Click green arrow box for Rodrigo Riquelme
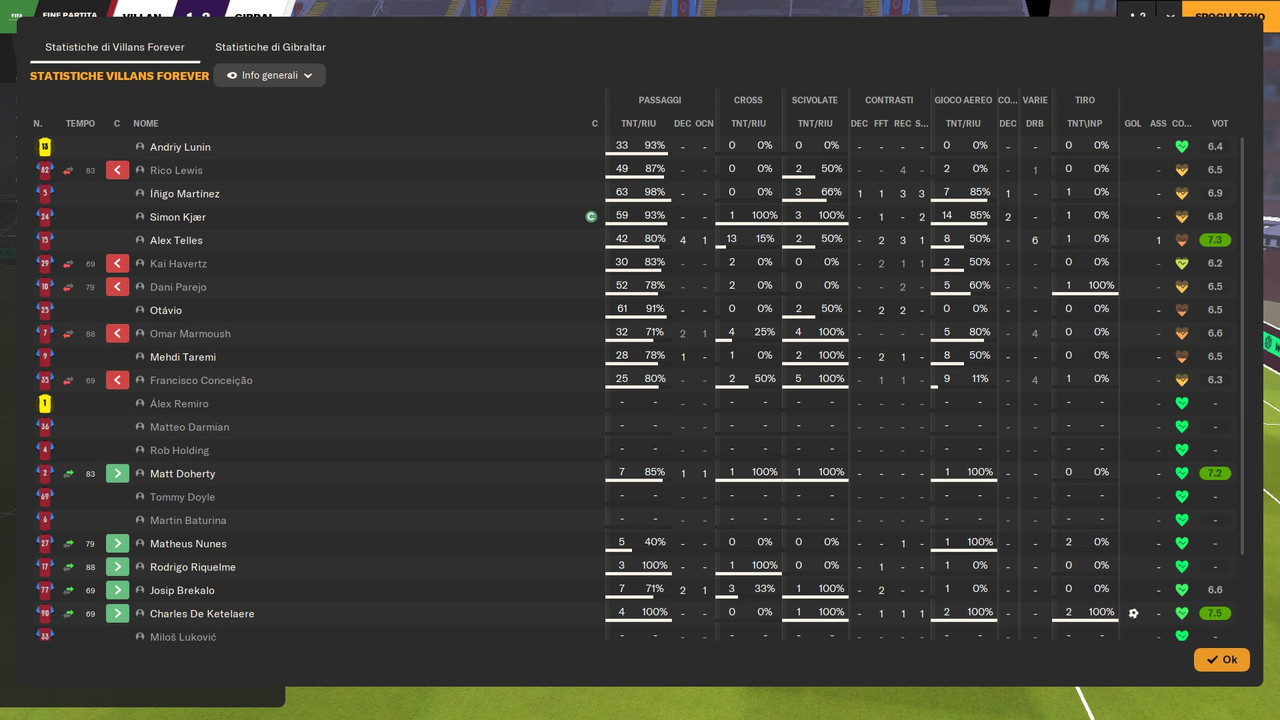The height and width of the screenshot is (720, 1280). tap(117, 567)
